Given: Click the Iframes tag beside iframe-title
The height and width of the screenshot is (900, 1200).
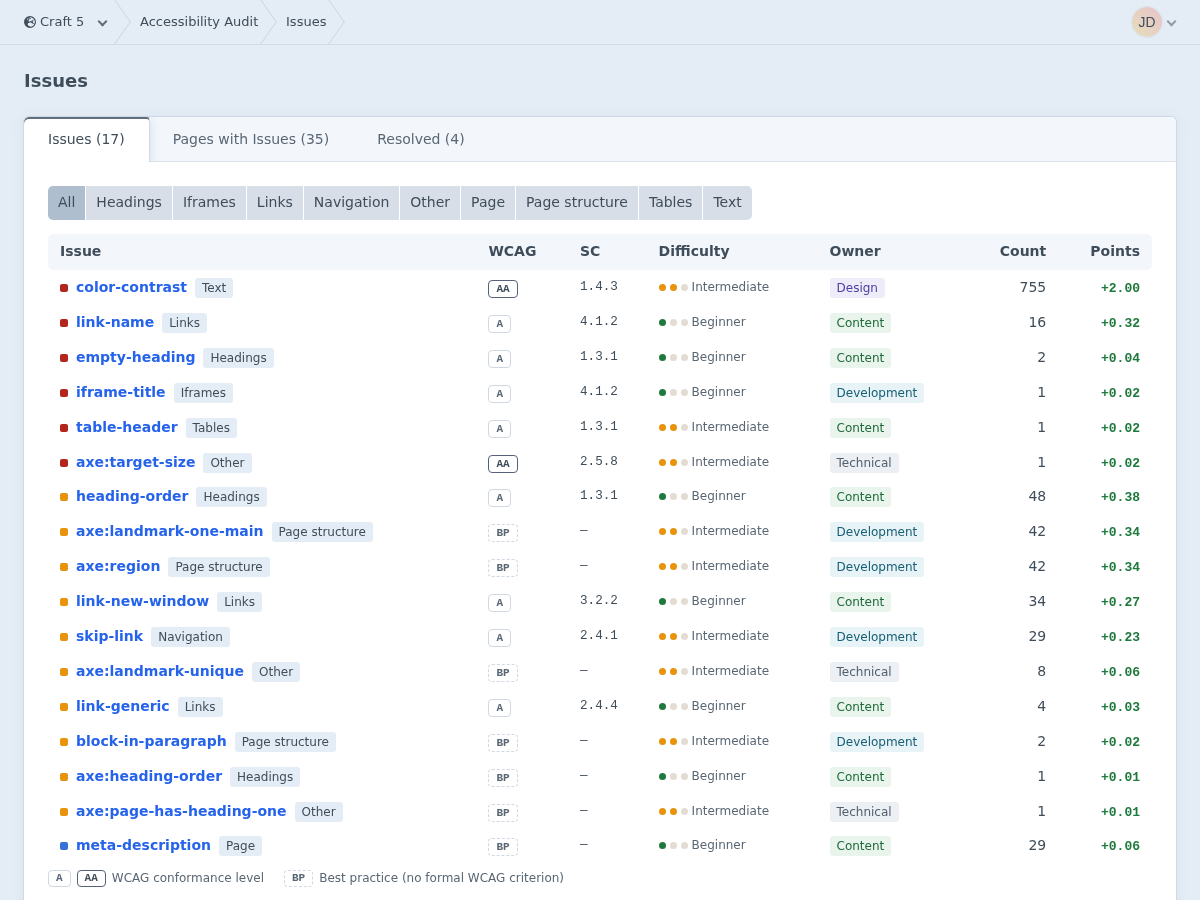Looking at the screenshot, I should click(203, 393).
